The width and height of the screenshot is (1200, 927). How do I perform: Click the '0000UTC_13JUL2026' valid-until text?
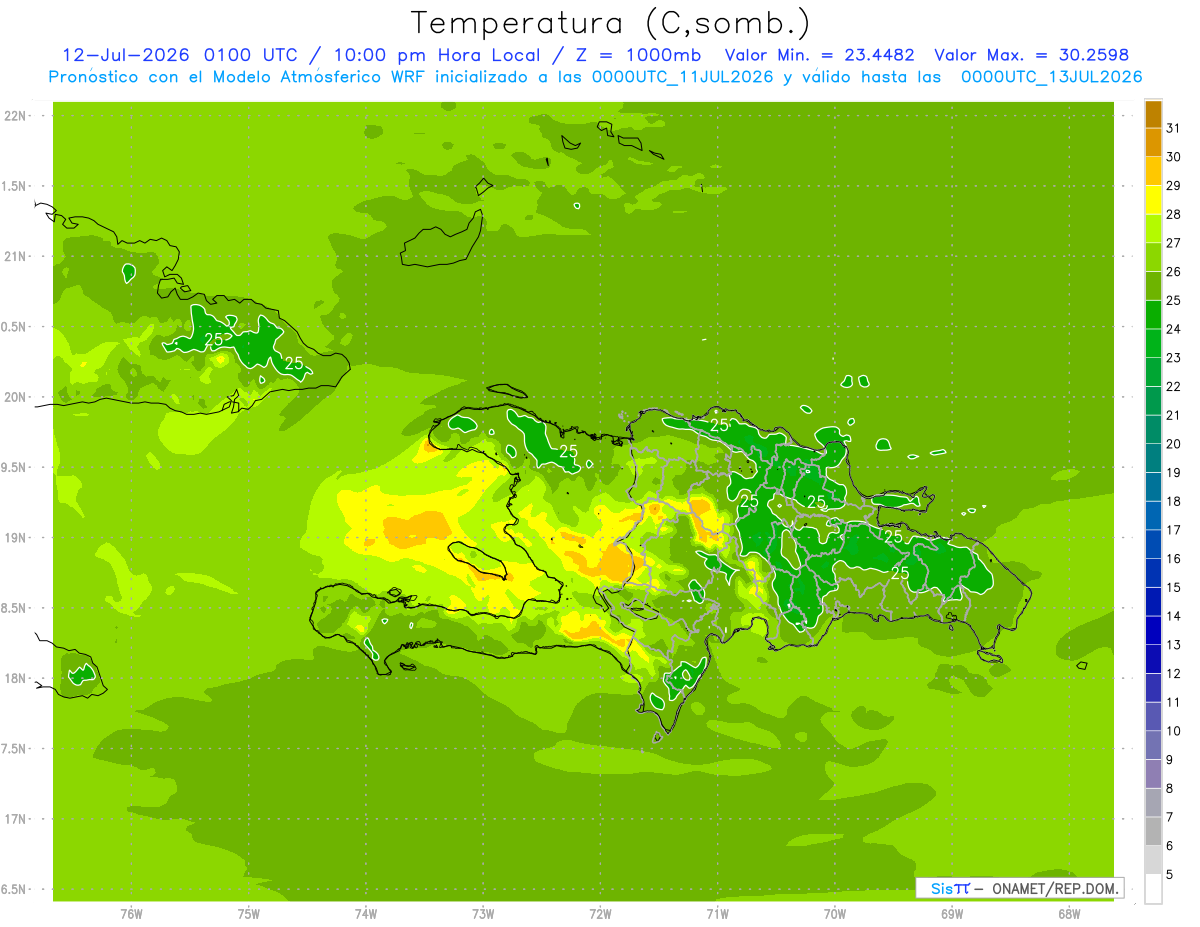(1051, 77)
